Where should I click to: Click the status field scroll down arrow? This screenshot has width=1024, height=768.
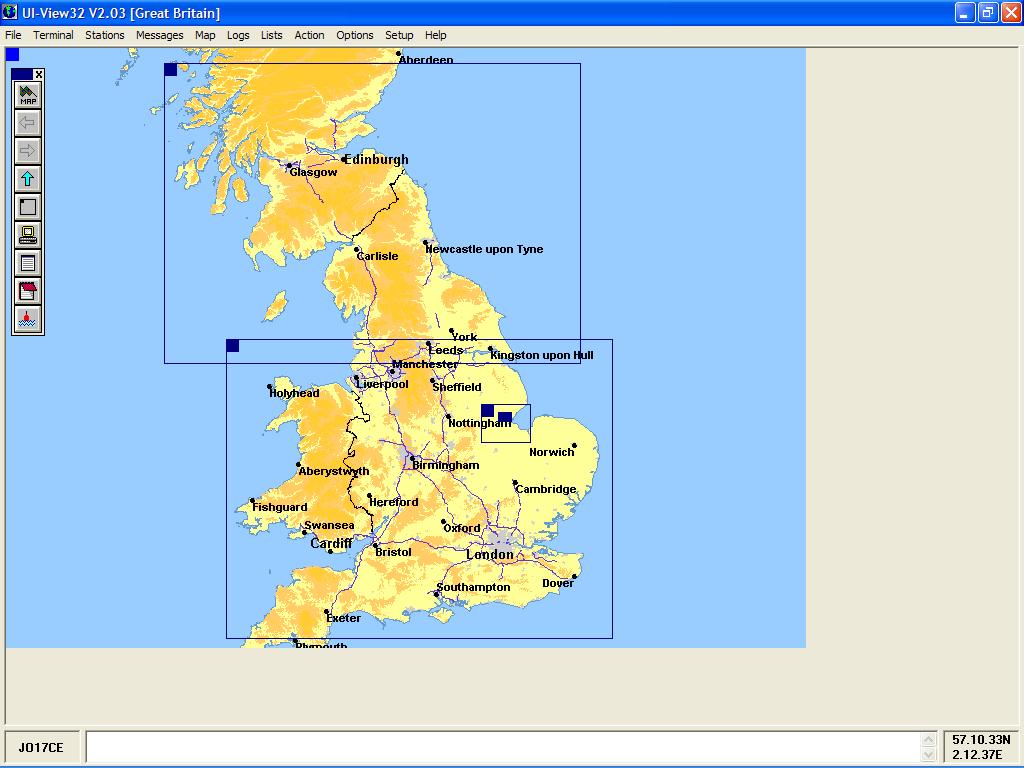928,755
